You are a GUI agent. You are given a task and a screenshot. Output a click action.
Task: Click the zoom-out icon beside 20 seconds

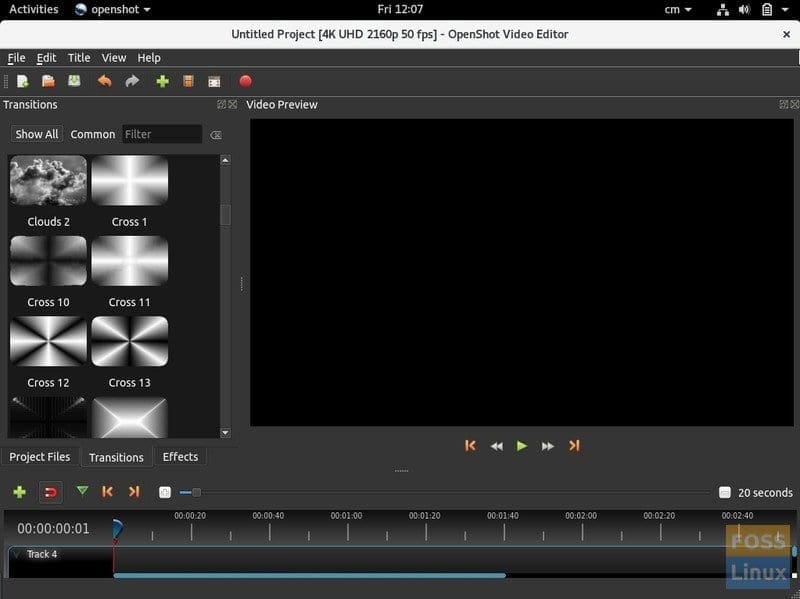click(724, 492)
